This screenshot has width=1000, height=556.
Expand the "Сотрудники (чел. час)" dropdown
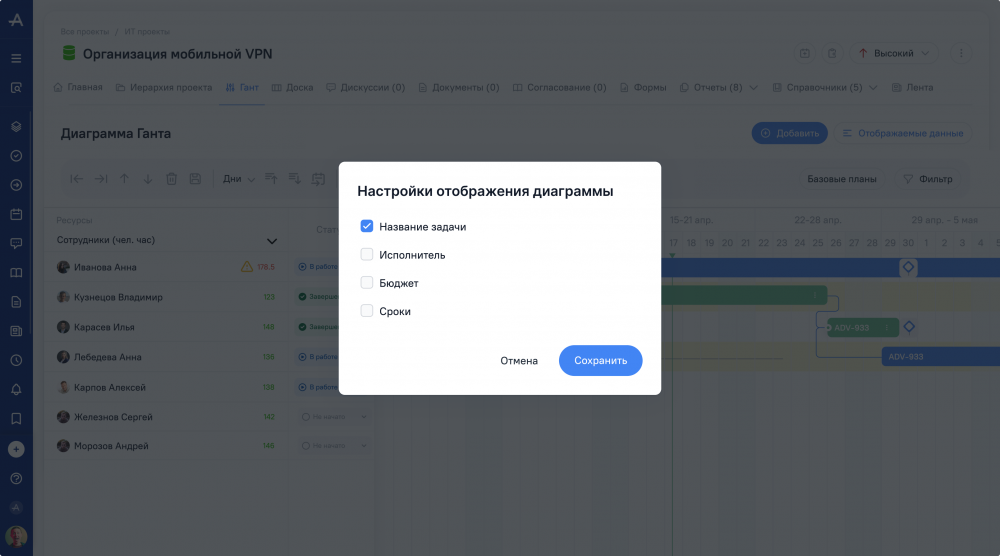tap(271, 241)
